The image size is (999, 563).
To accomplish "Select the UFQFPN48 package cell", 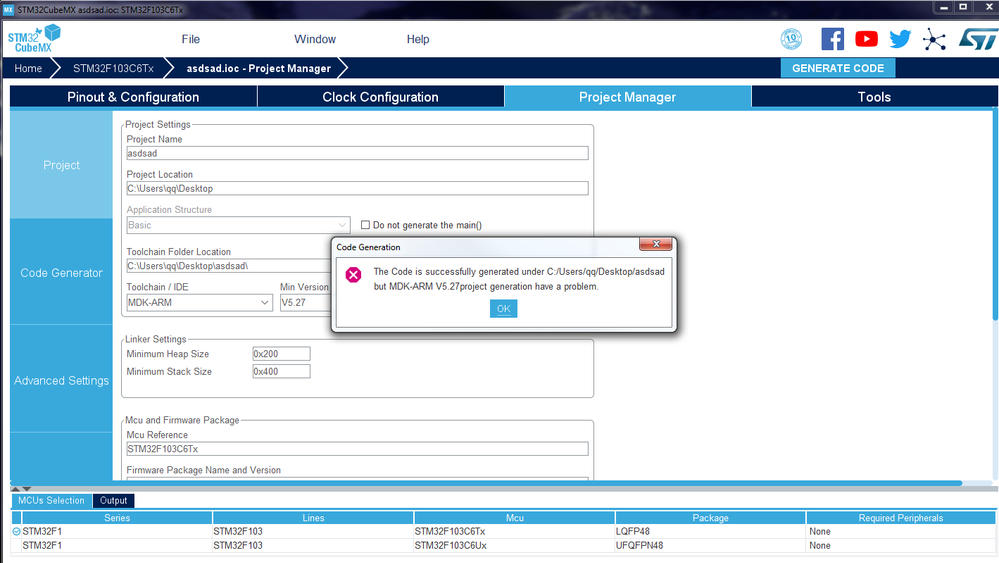I will 710,545.
